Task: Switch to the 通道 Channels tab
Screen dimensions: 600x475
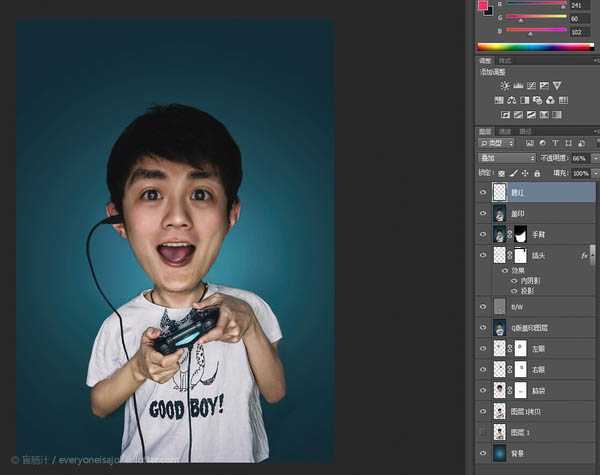Action: click(x=505, y=132)
